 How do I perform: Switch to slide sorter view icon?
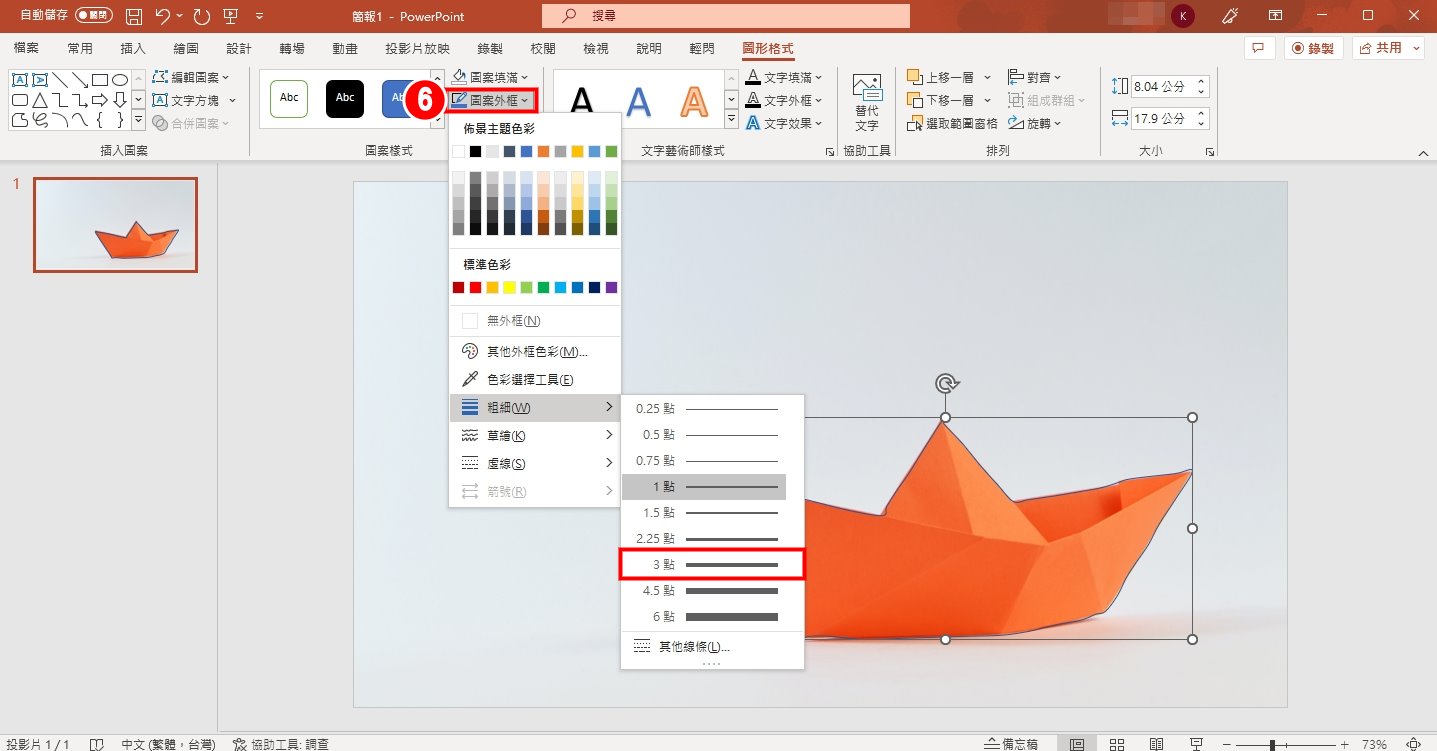(x=1117, y=744)
